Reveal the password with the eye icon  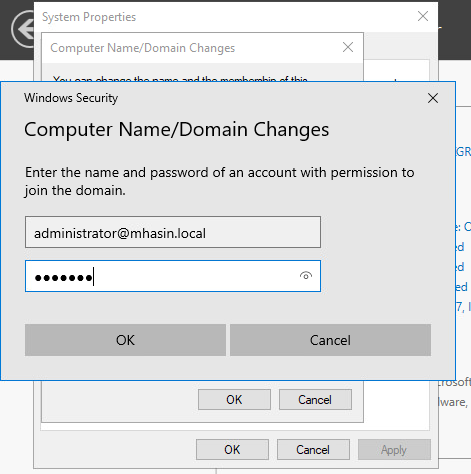click(306, 276)
